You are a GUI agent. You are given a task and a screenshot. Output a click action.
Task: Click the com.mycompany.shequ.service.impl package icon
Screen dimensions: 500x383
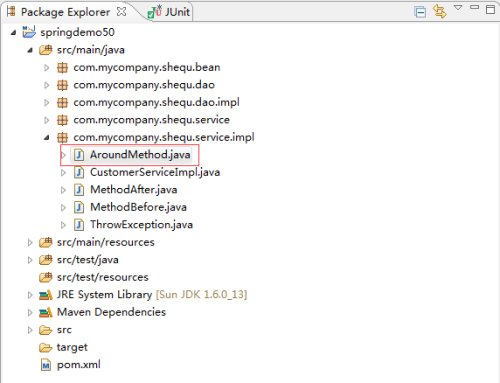pos(62,137)
